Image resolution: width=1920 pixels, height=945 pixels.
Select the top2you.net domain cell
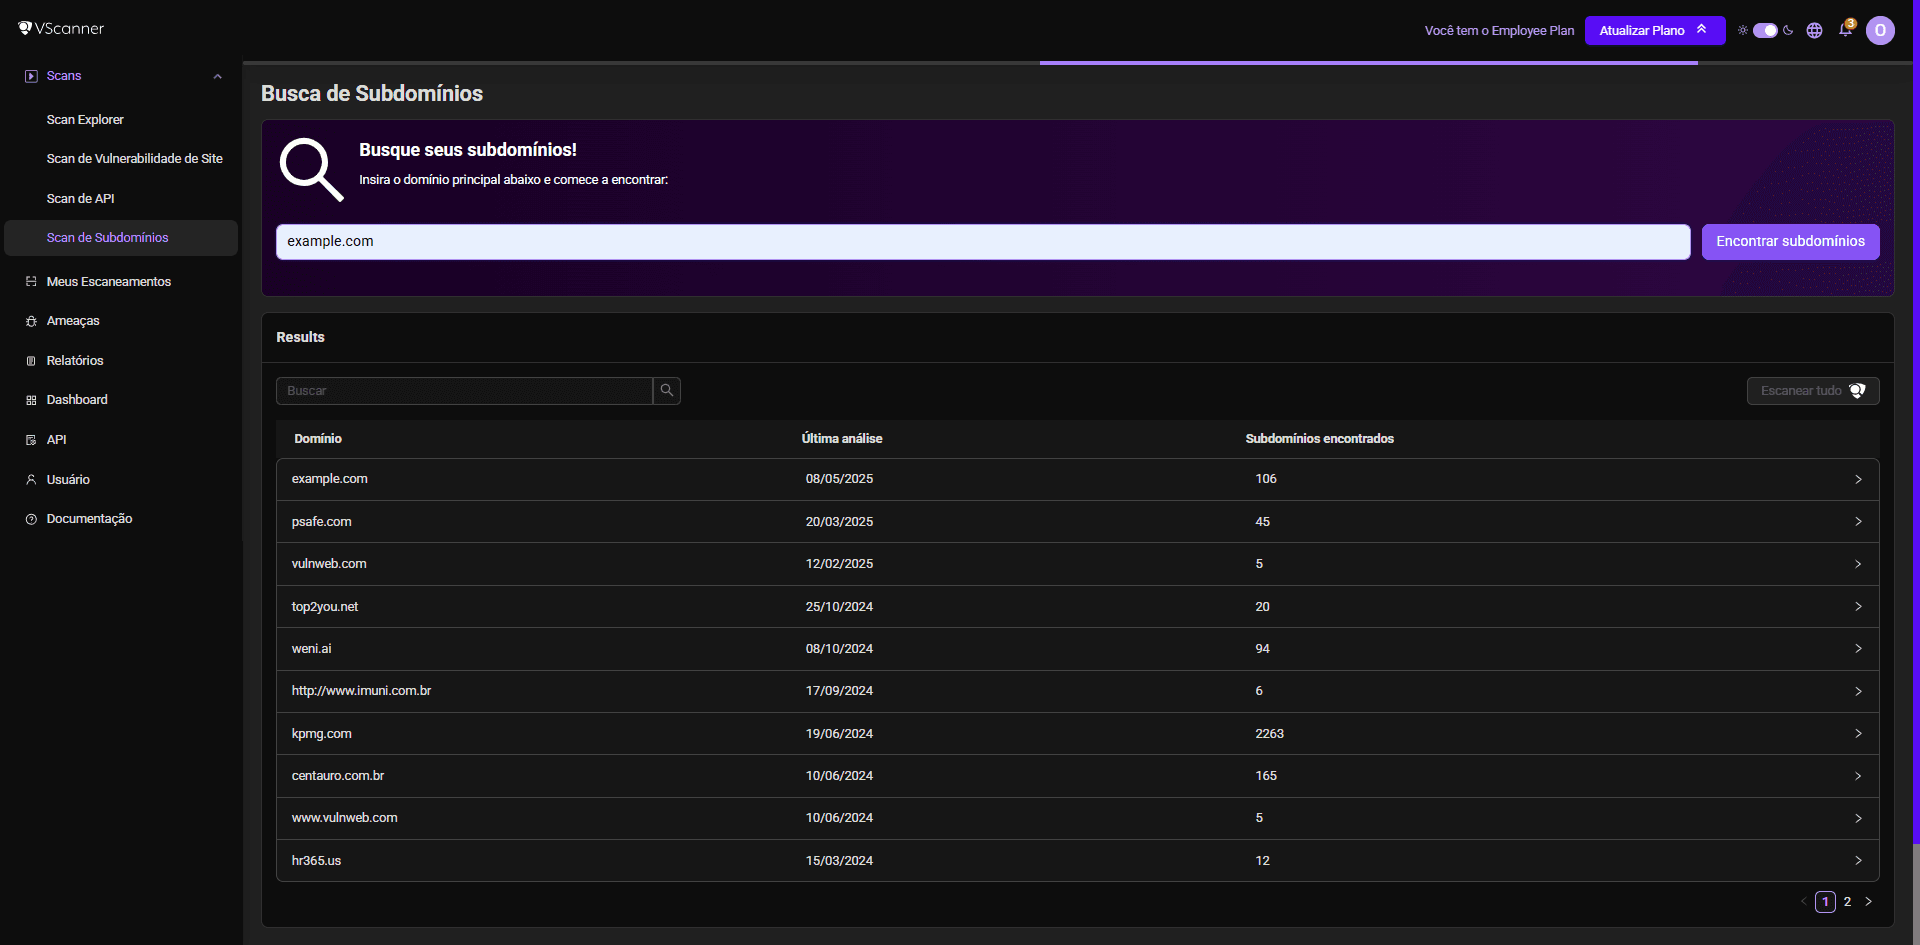pyautogui.click(x=325, y=607)
